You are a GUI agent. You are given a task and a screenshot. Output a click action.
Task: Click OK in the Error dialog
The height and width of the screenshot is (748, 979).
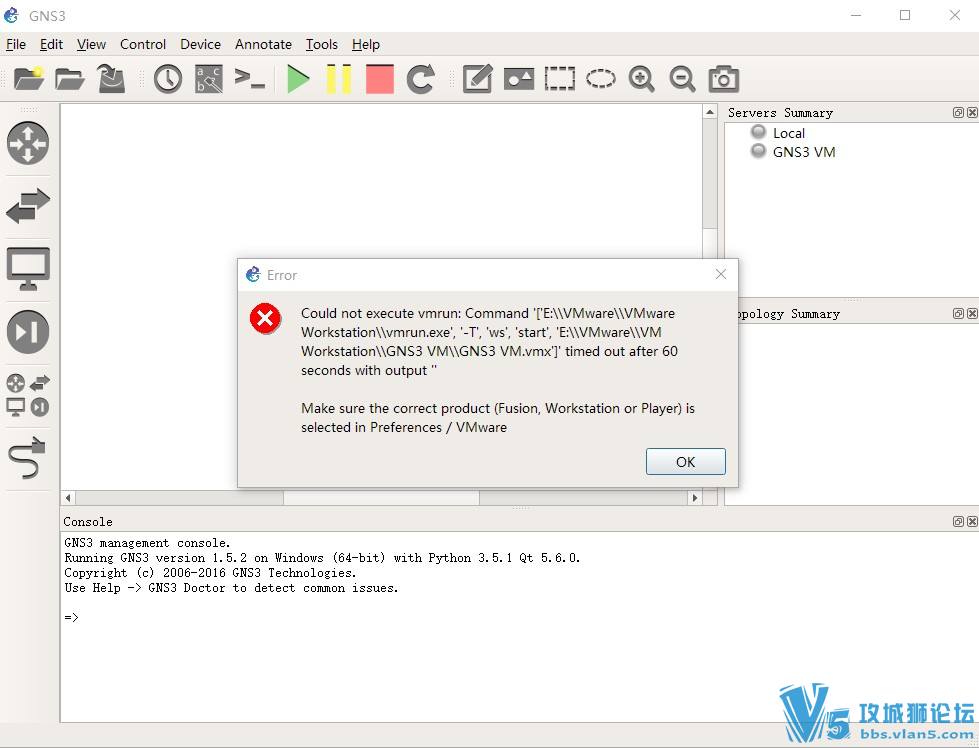[685, 461]
